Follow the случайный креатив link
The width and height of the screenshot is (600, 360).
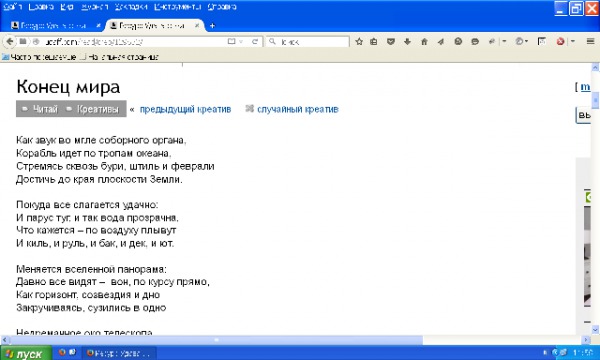coord(298,109)
